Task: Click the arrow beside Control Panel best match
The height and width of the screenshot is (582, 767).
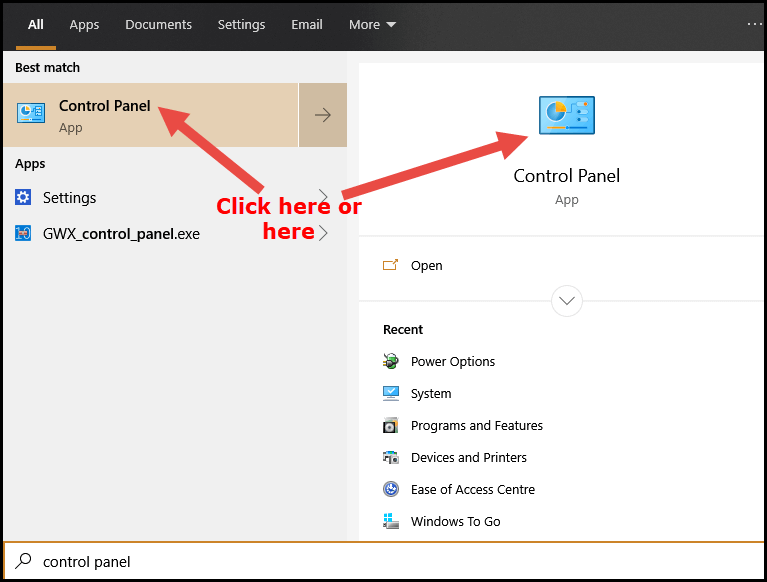Action: (323, 115)
